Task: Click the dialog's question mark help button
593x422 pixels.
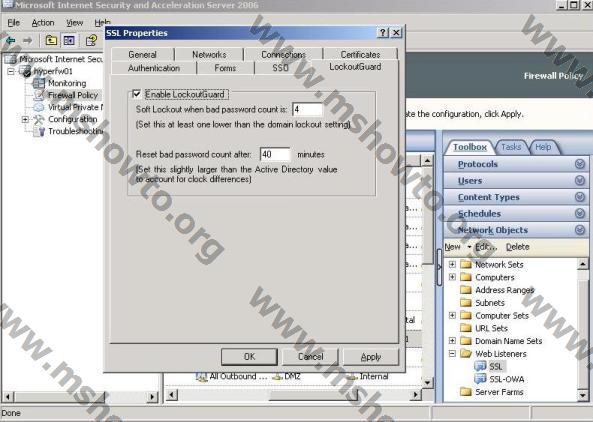Action: [x=383, y=33]
